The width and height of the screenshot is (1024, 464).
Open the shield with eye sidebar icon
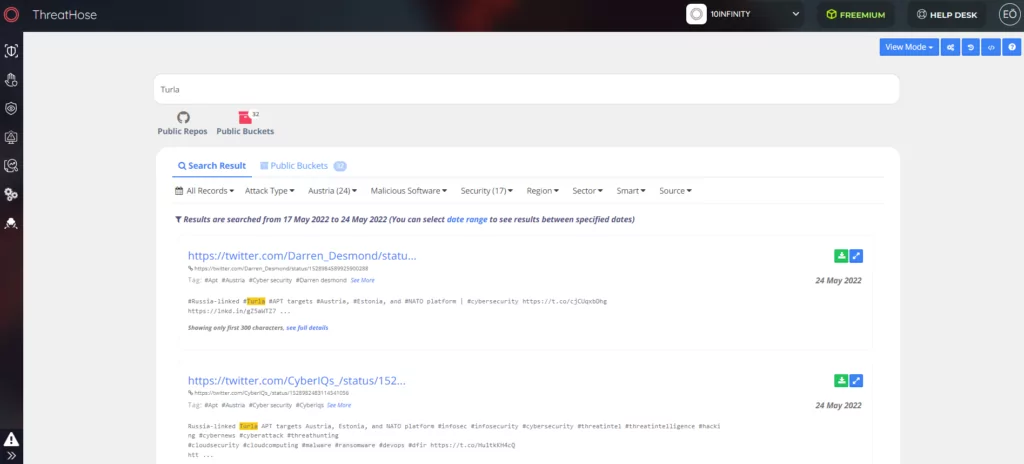click(11, 108)
